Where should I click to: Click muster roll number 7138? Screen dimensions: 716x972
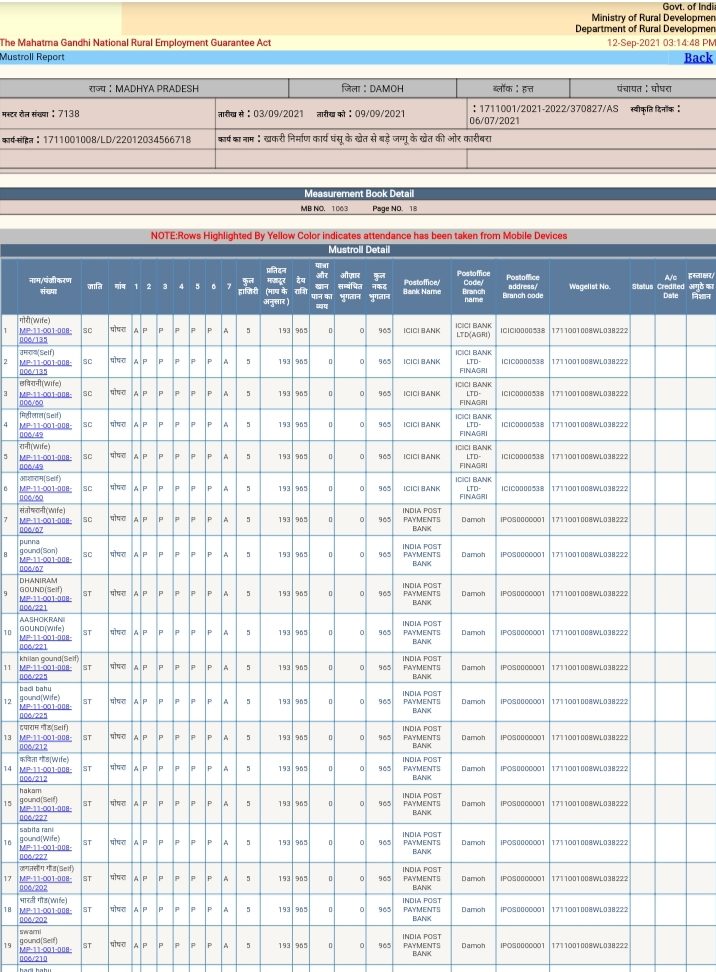coord(68,114)
